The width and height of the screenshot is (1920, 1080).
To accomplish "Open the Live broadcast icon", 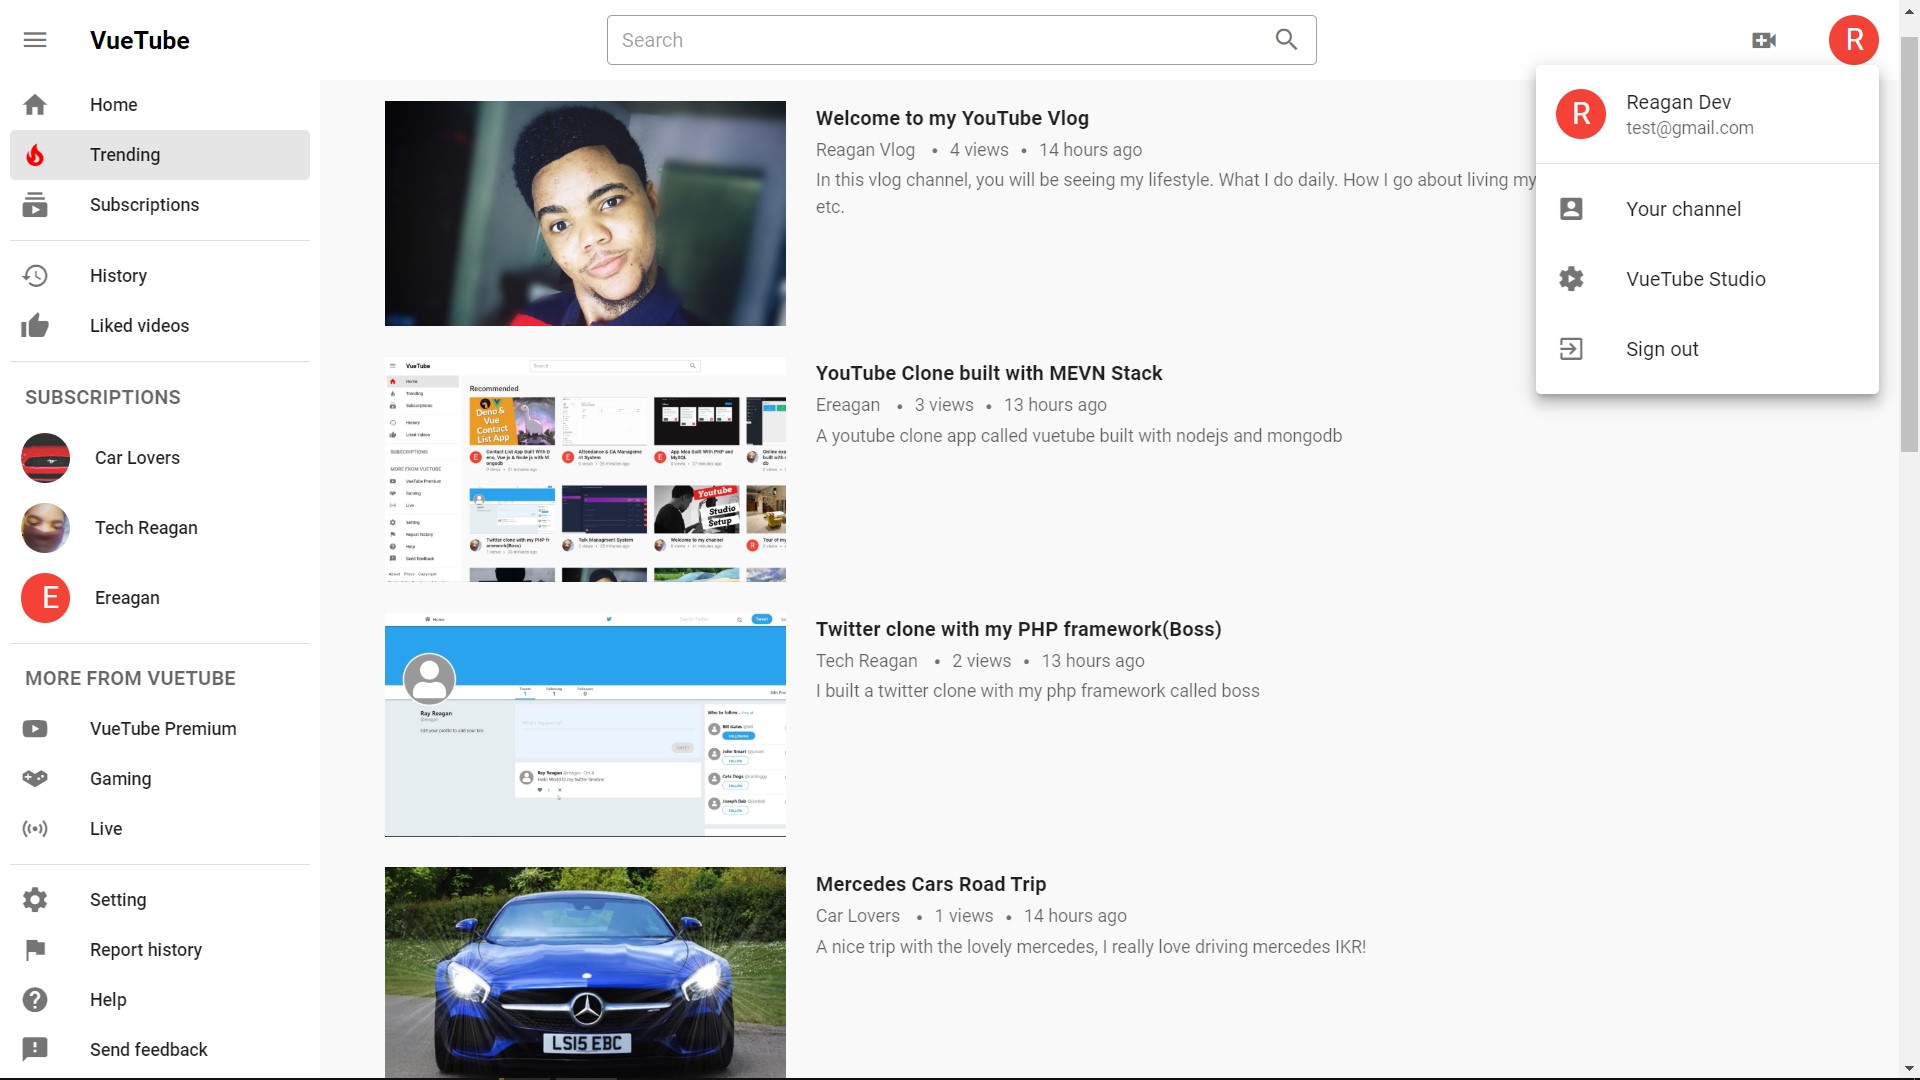I will [x=35, y=829].
